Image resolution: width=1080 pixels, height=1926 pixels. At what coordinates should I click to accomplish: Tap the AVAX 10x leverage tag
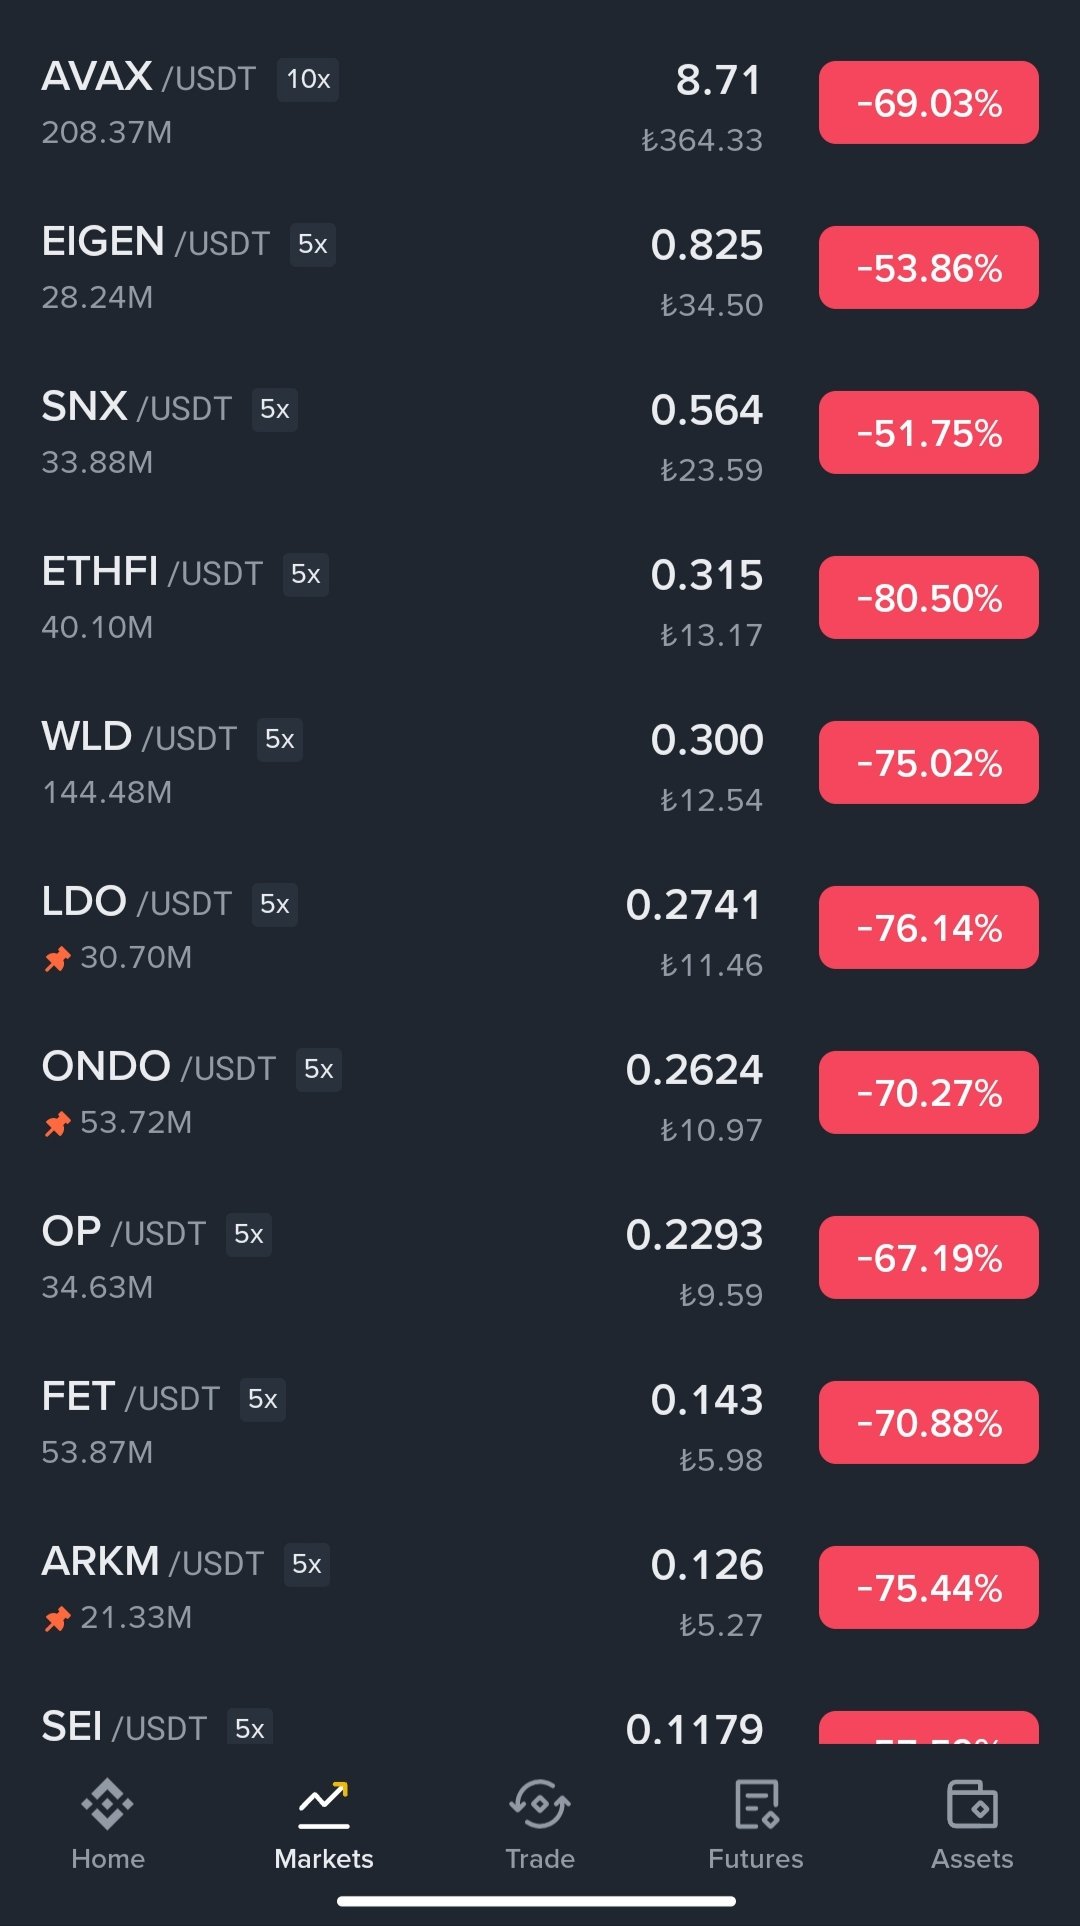308,80
